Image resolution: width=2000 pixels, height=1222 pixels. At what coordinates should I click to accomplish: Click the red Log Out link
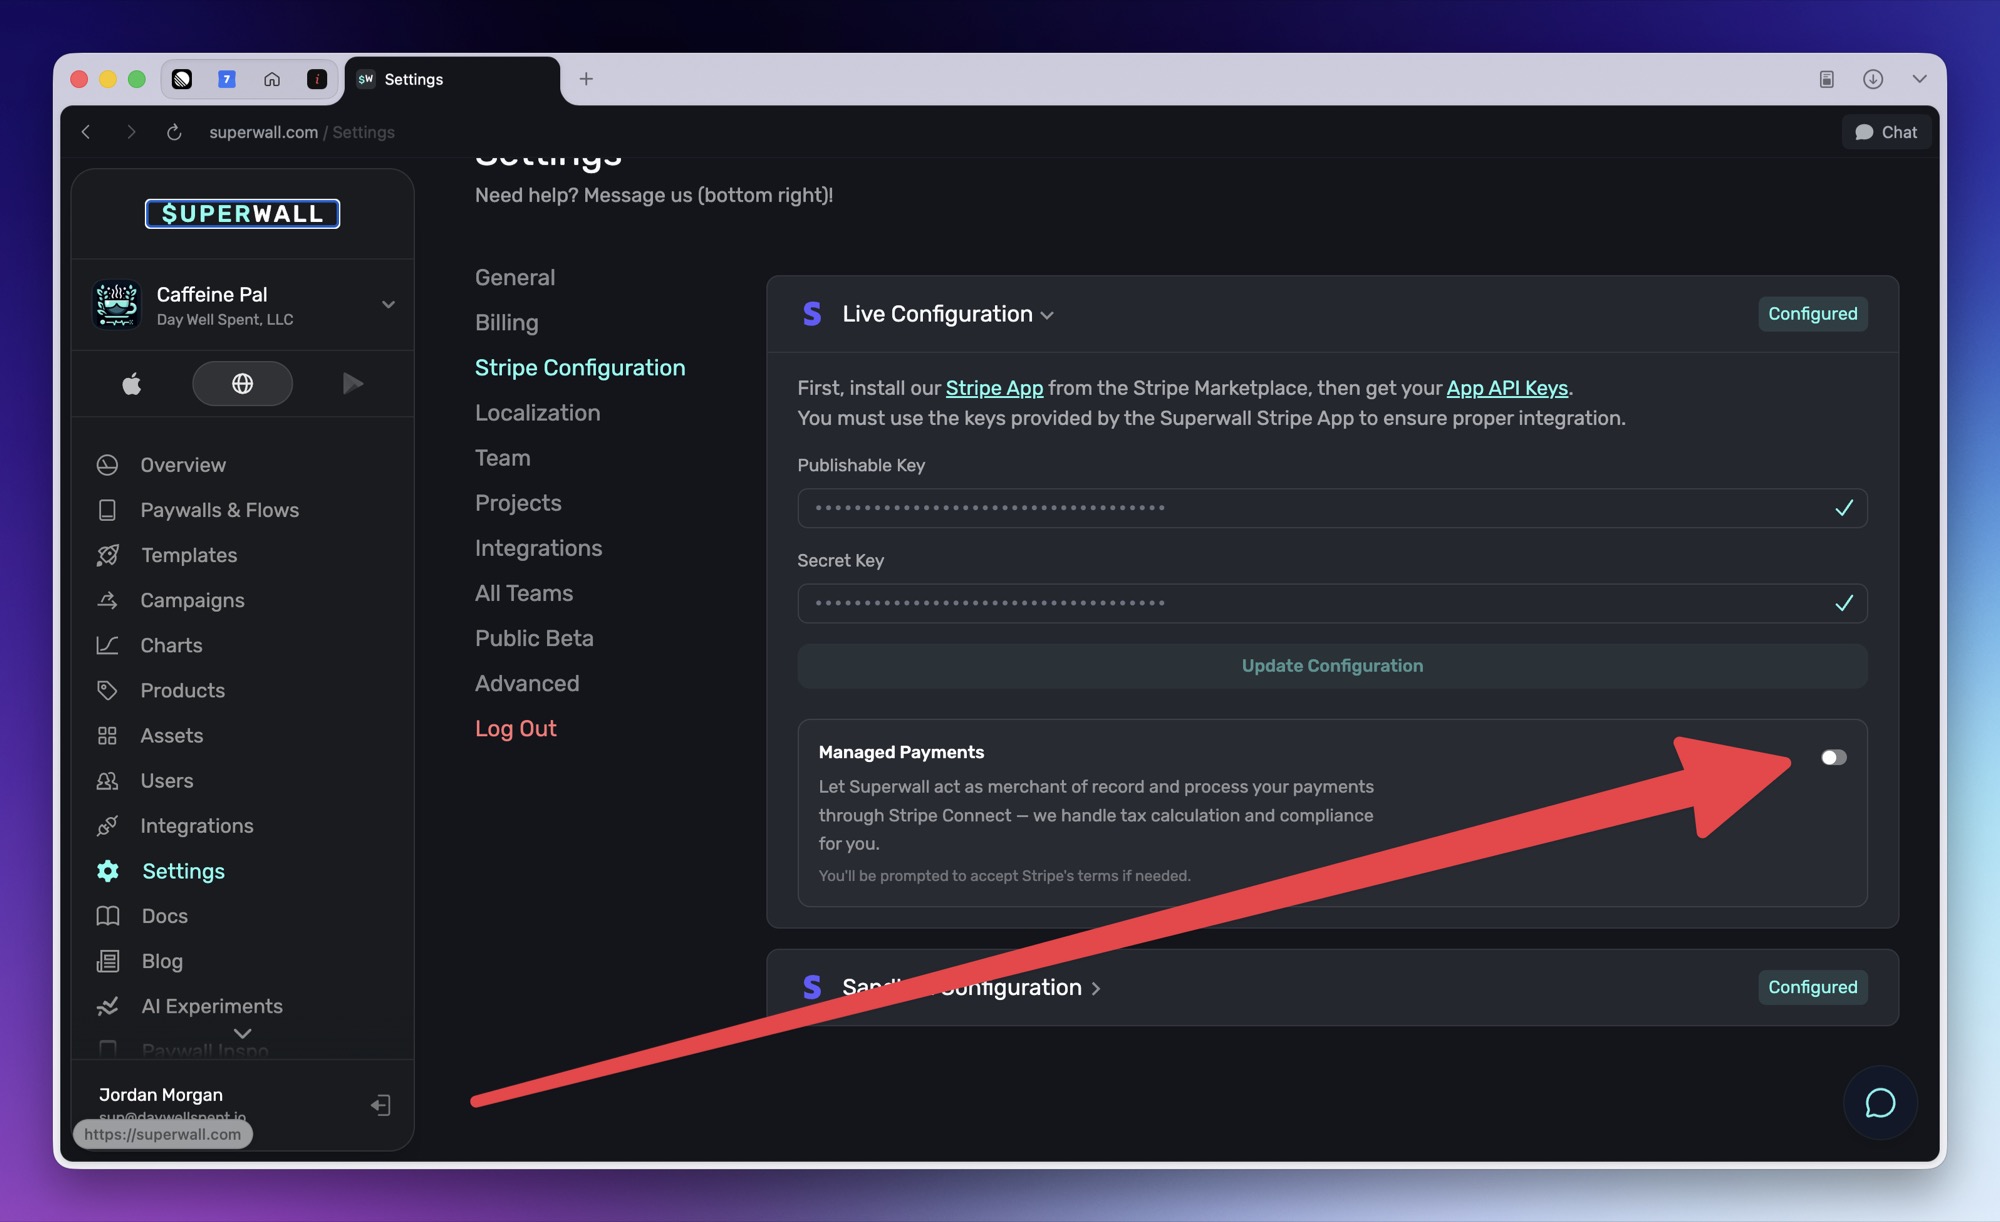[515, 729]
